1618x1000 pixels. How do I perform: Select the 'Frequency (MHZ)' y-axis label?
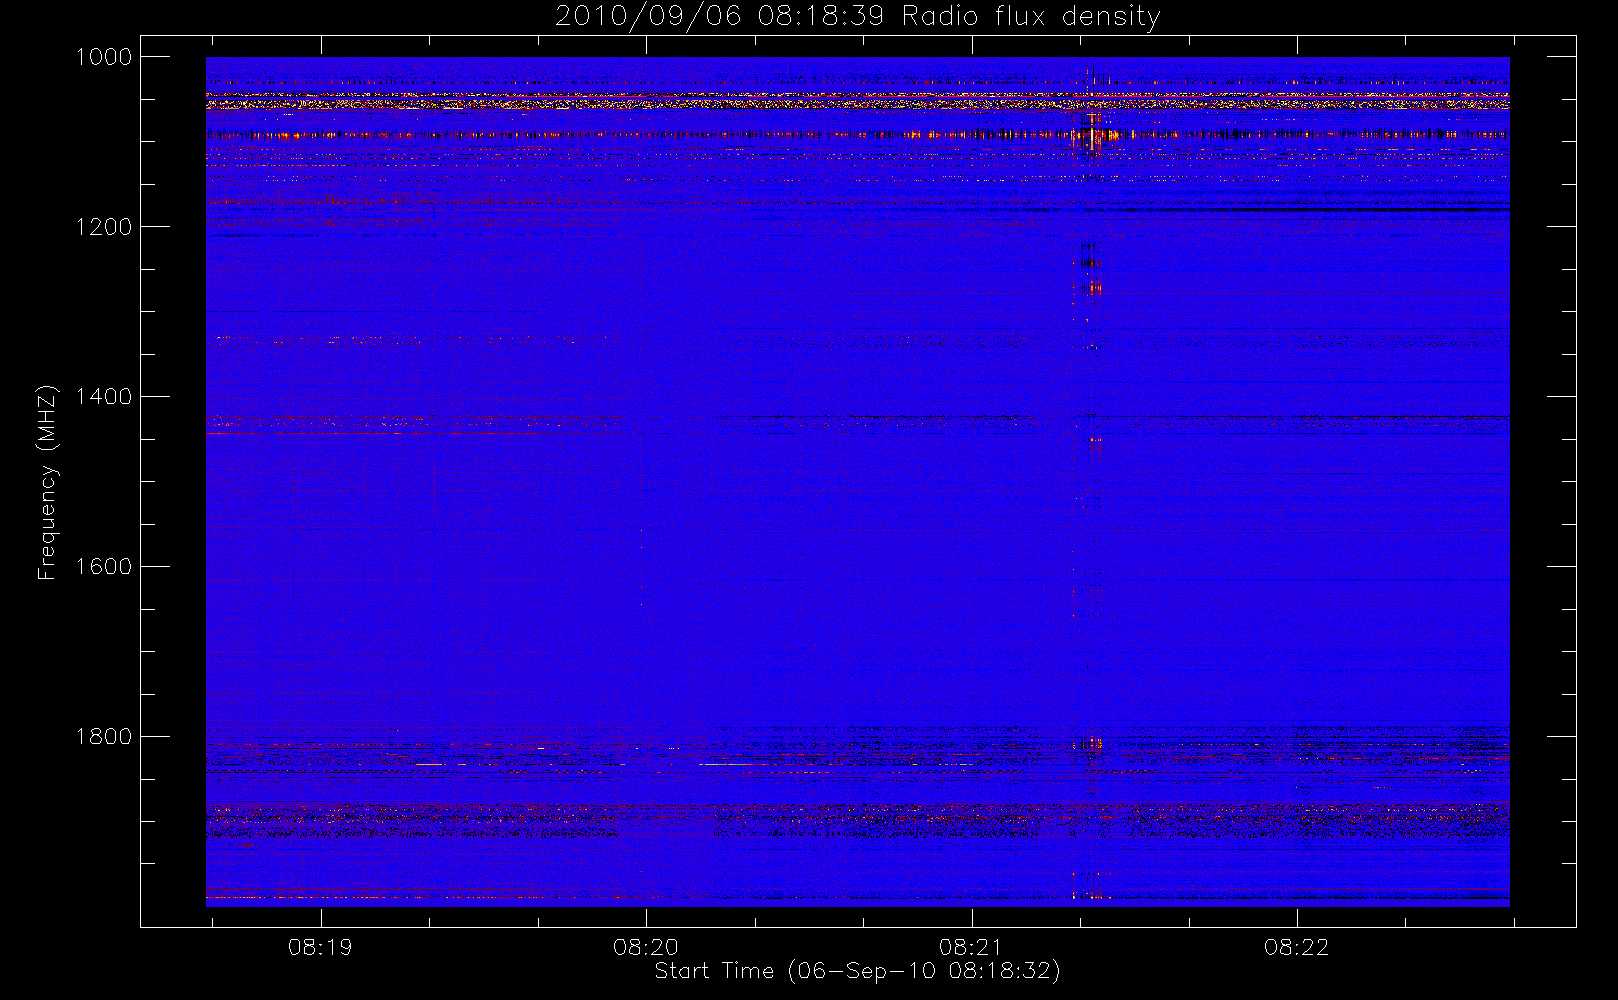[46, 483]
